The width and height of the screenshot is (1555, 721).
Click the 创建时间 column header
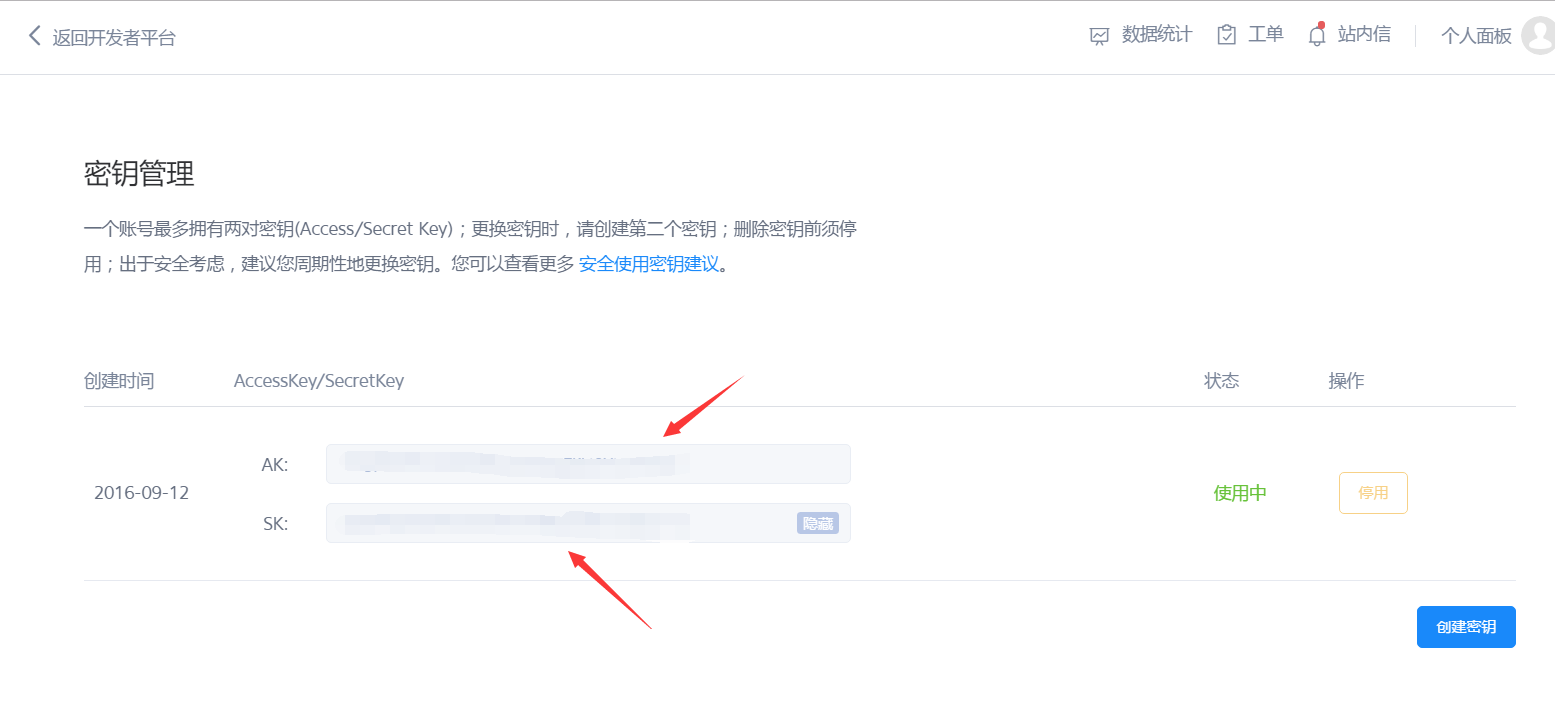[x=119, y=381]
